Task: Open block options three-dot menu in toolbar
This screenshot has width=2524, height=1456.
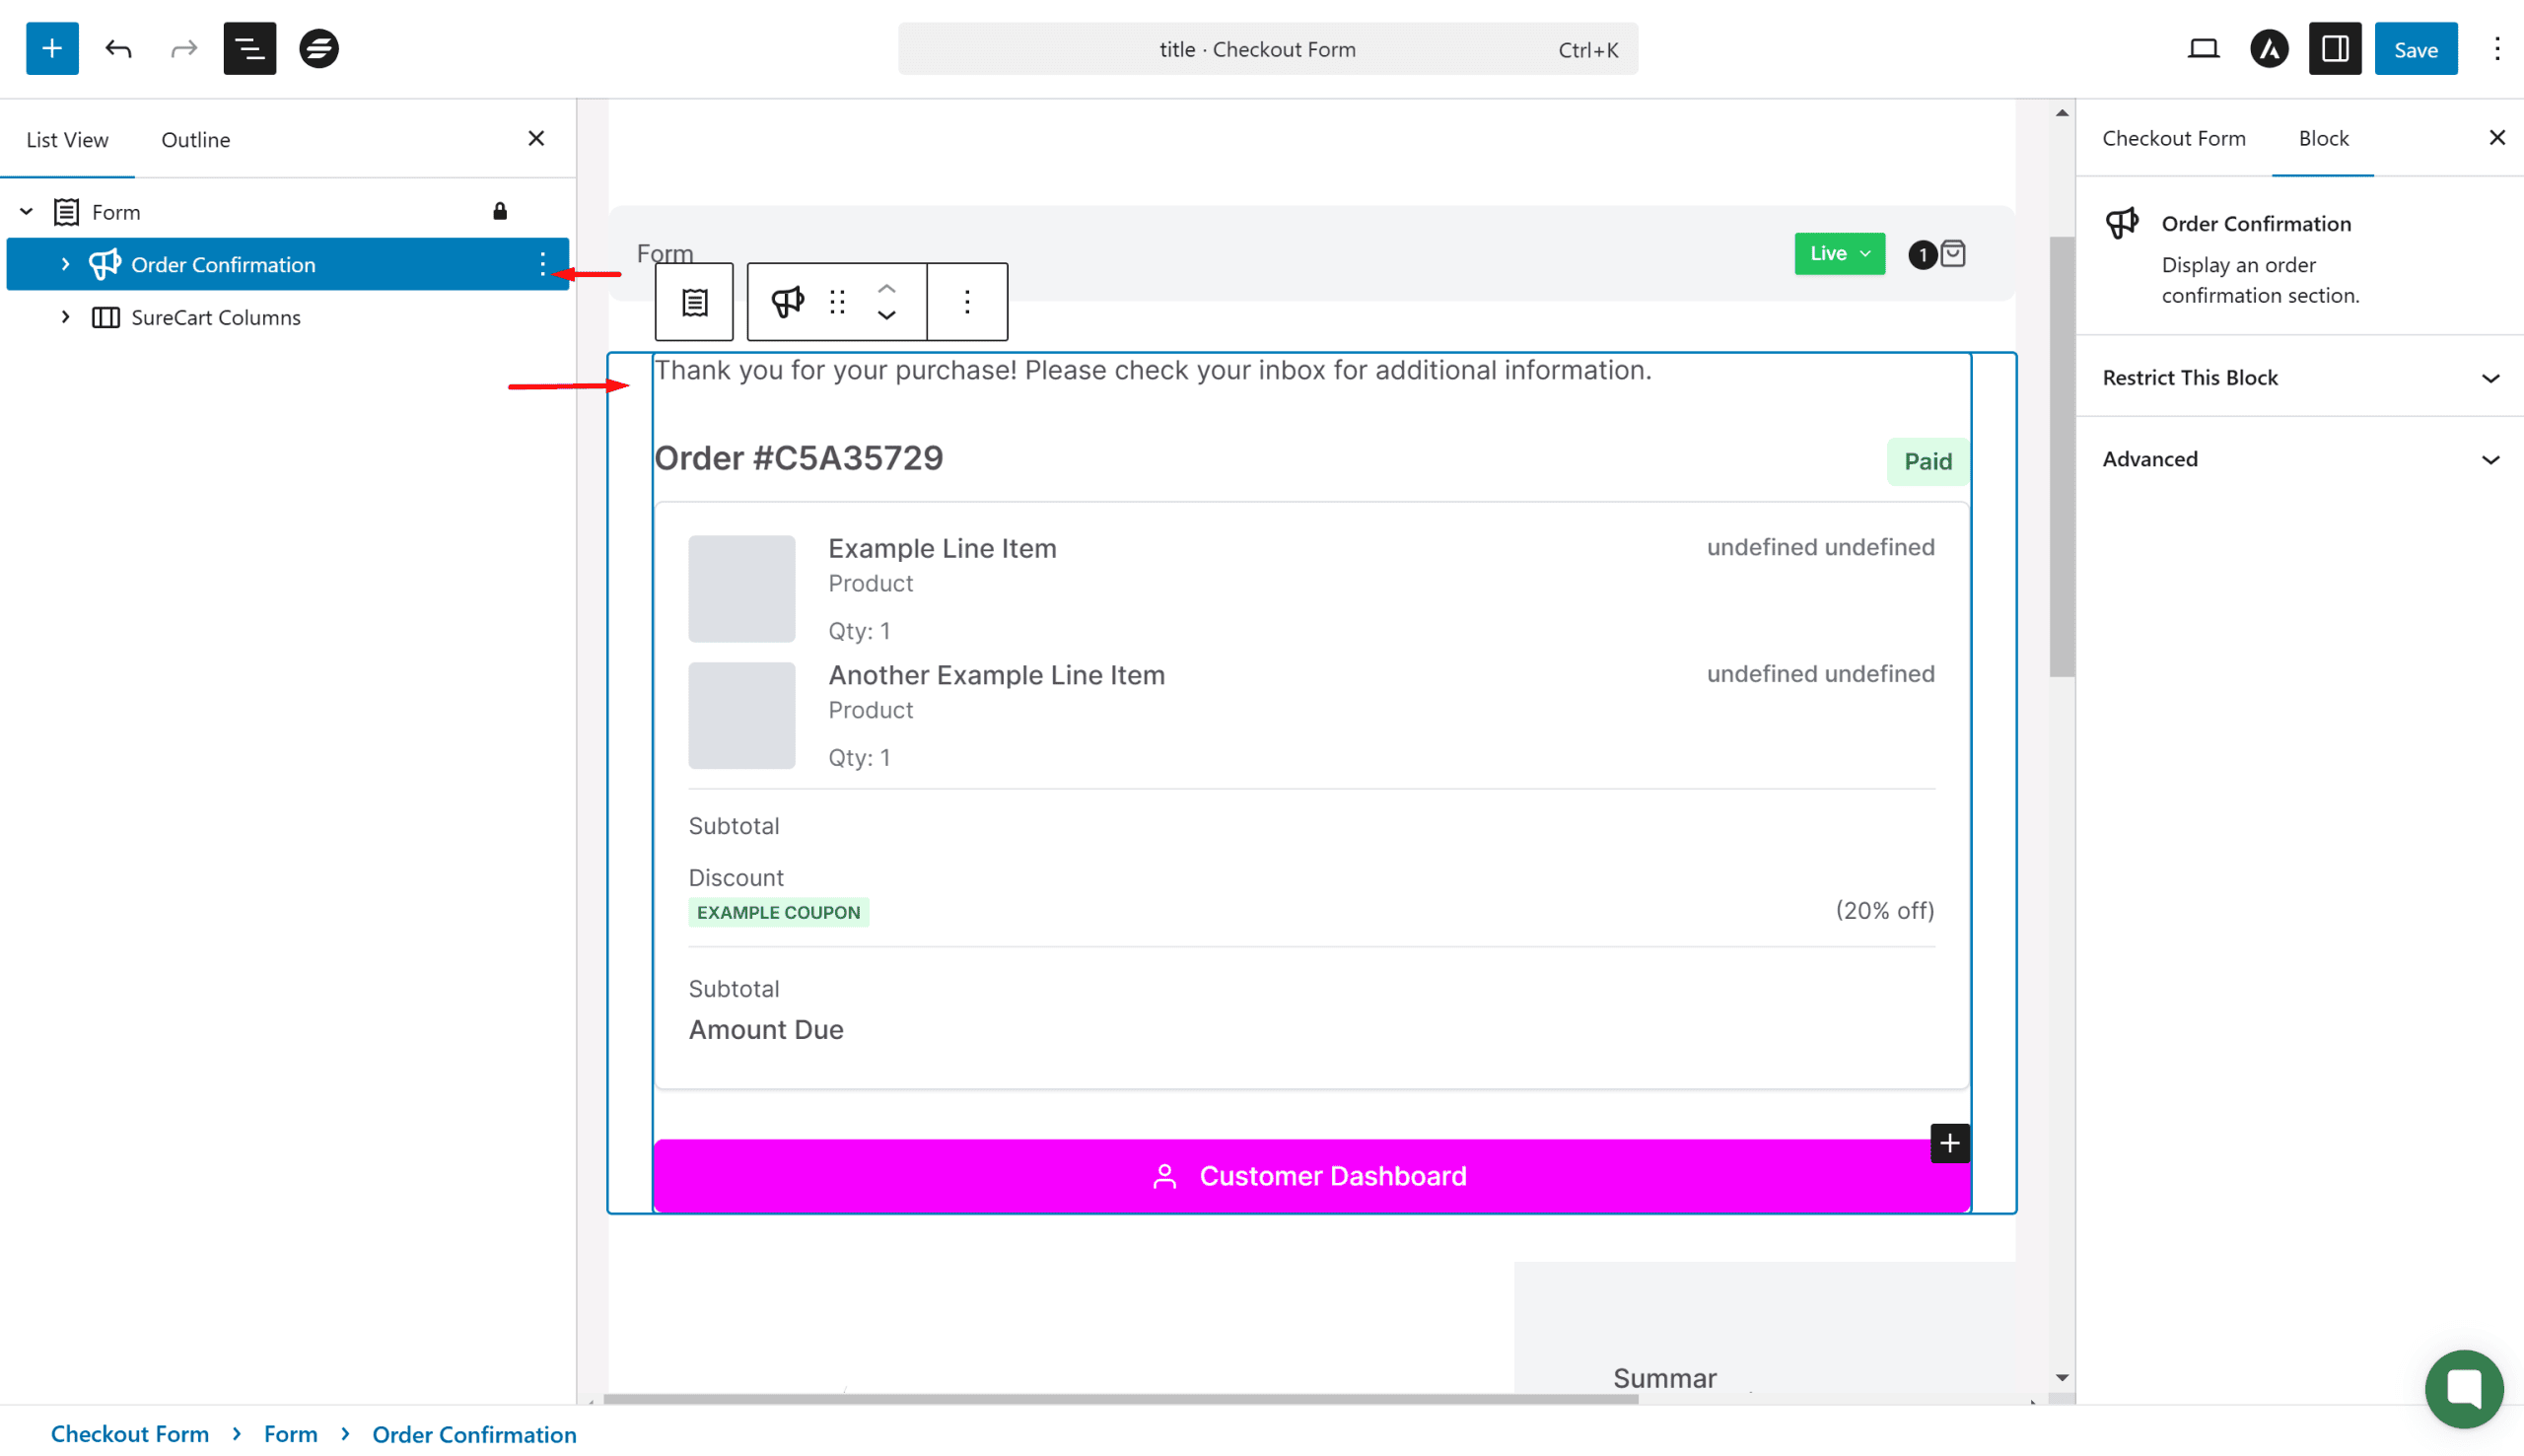Action: point(966,302)
